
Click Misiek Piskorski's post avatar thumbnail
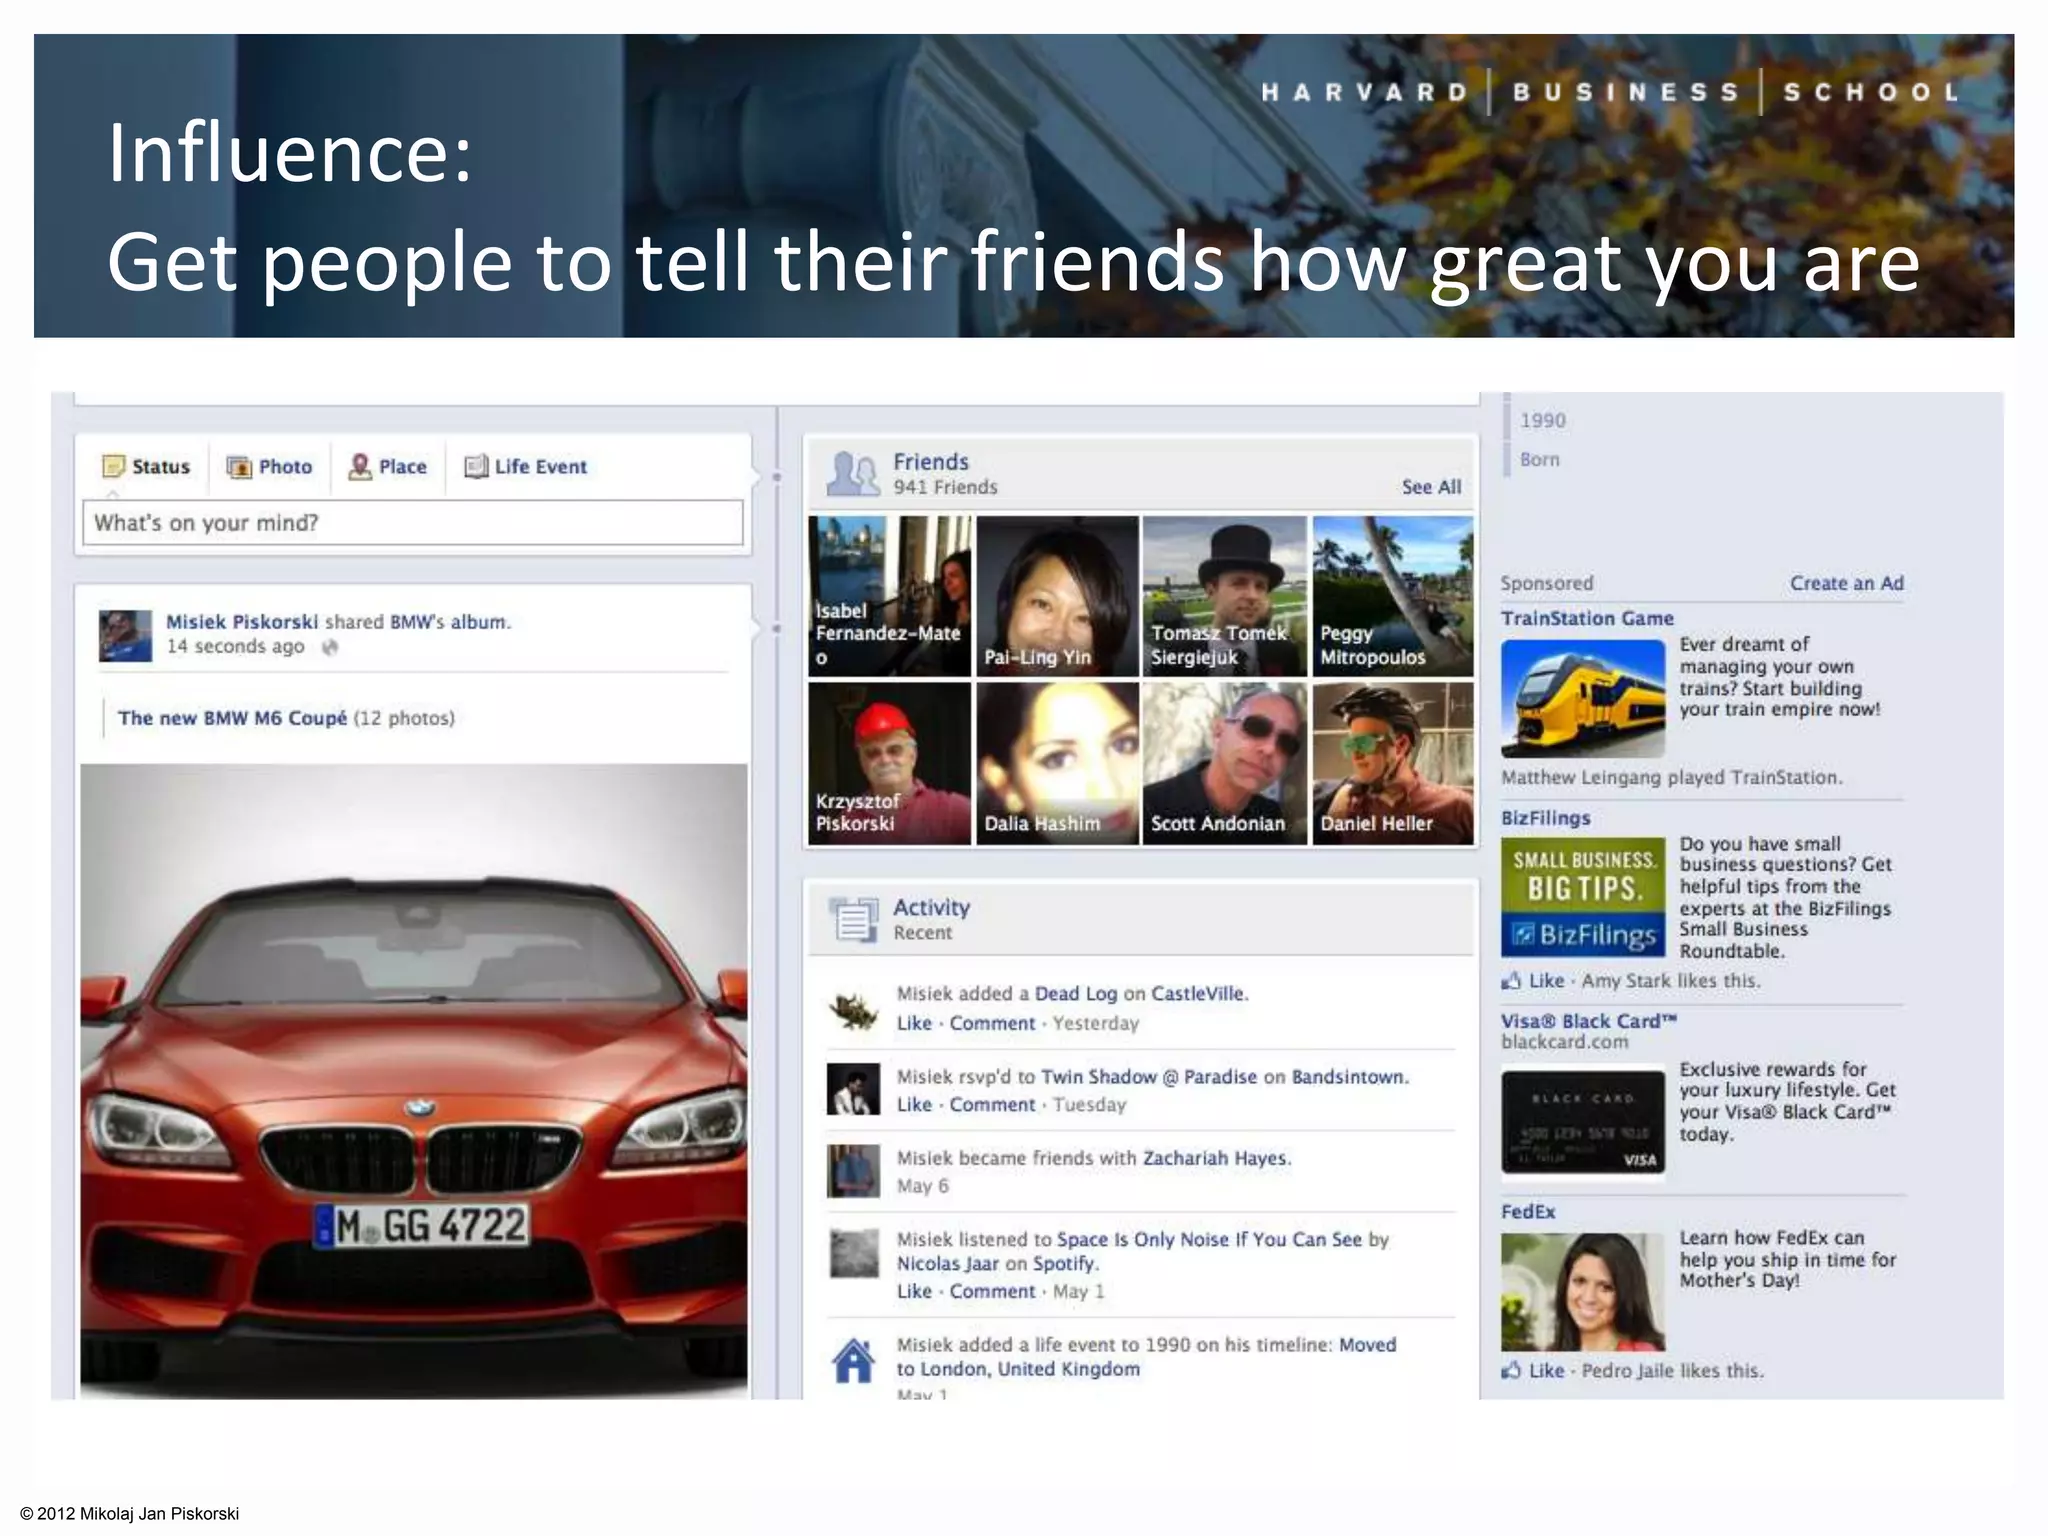click(x=125, y=636)
